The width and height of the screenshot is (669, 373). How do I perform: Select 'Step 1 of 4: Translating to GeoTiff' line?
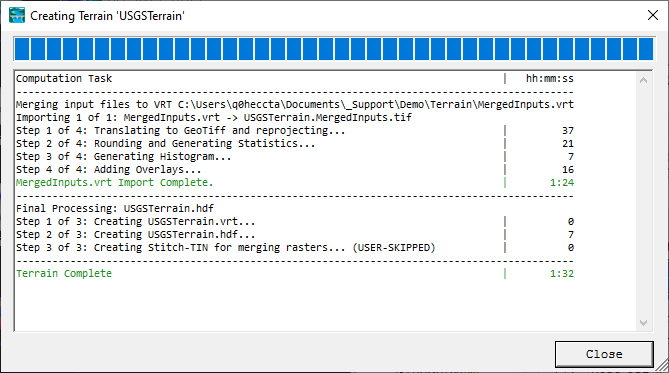(x=180, y=131)
